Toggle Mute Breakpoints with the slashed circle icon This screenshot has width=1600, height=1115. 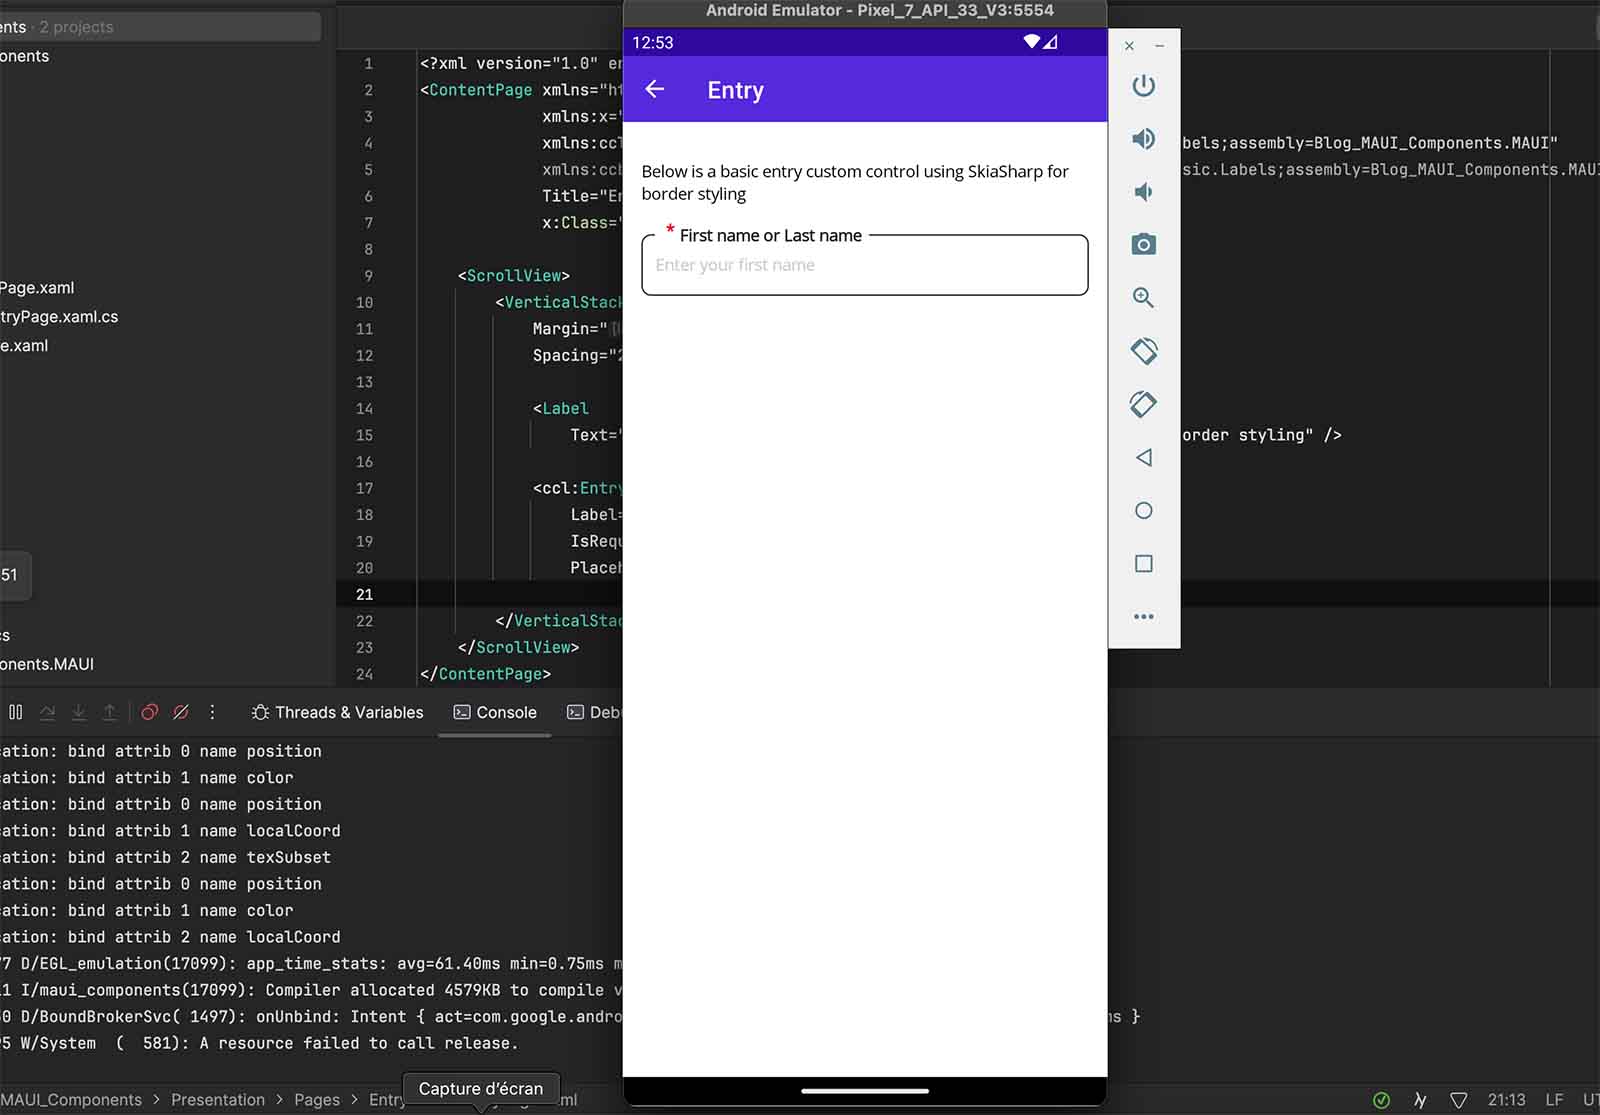[181, 712]
